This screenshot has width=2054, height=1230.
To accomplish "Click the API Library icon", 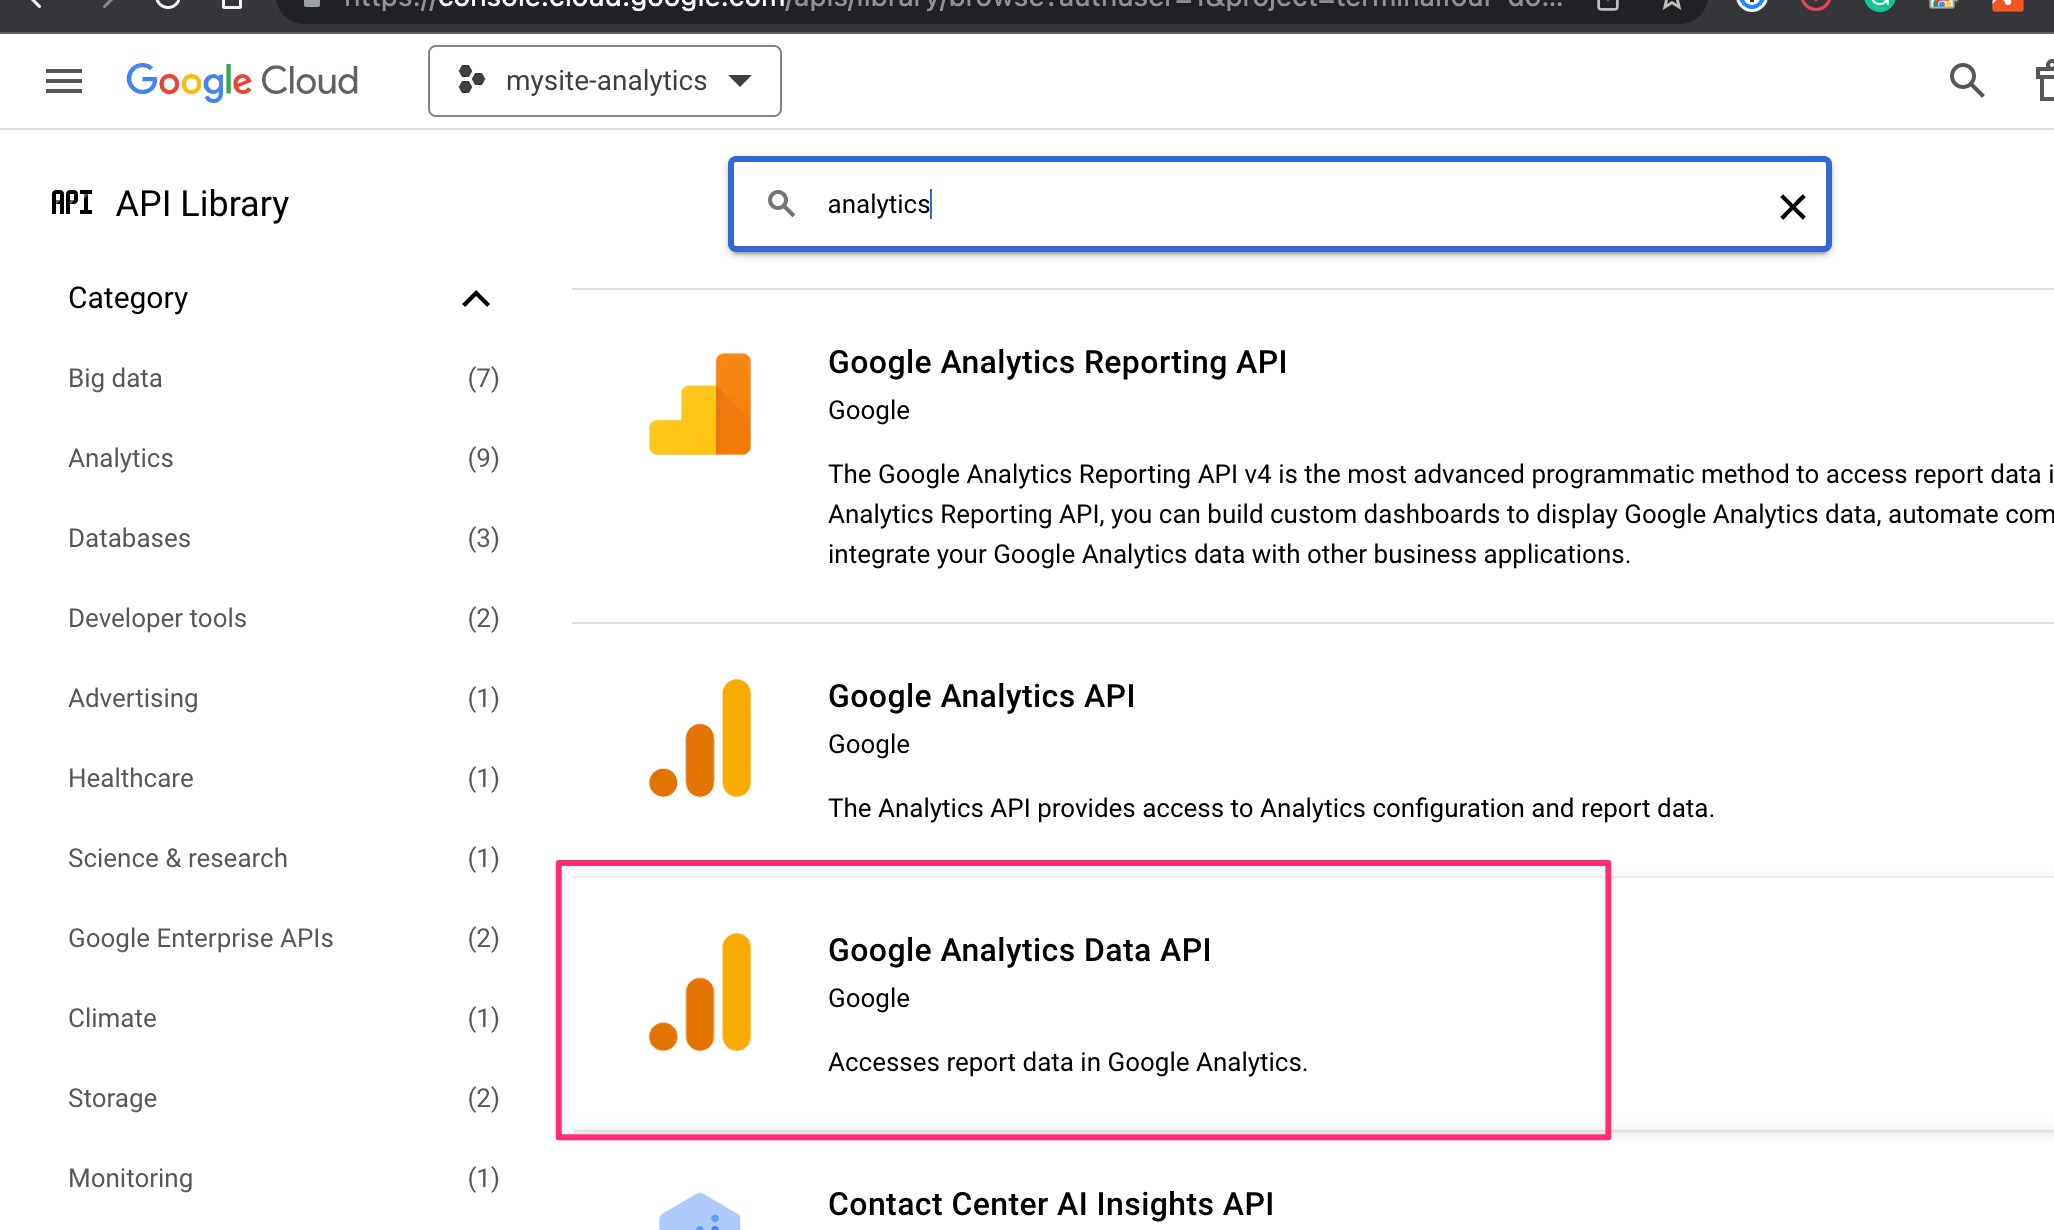I will (x=72, y=203).
